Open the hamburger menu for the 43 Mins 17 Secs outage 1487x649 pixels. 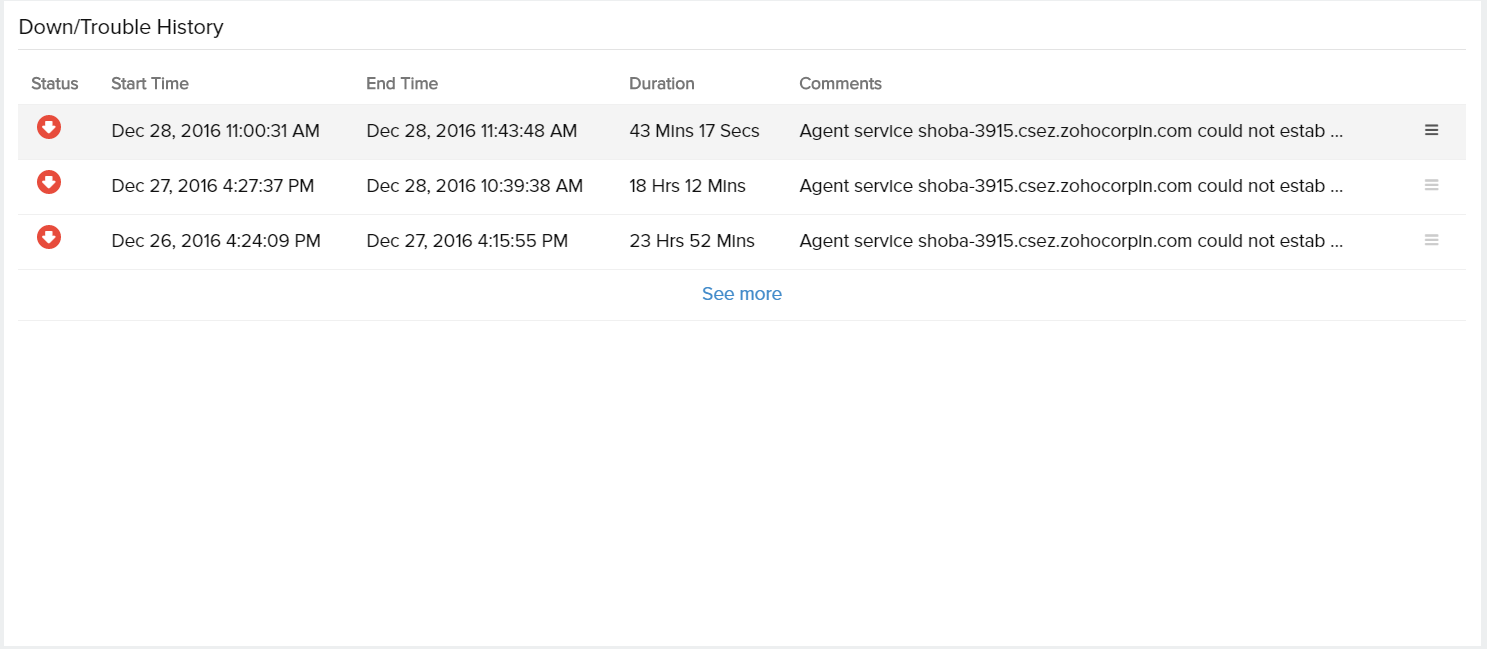[1431, 130]
